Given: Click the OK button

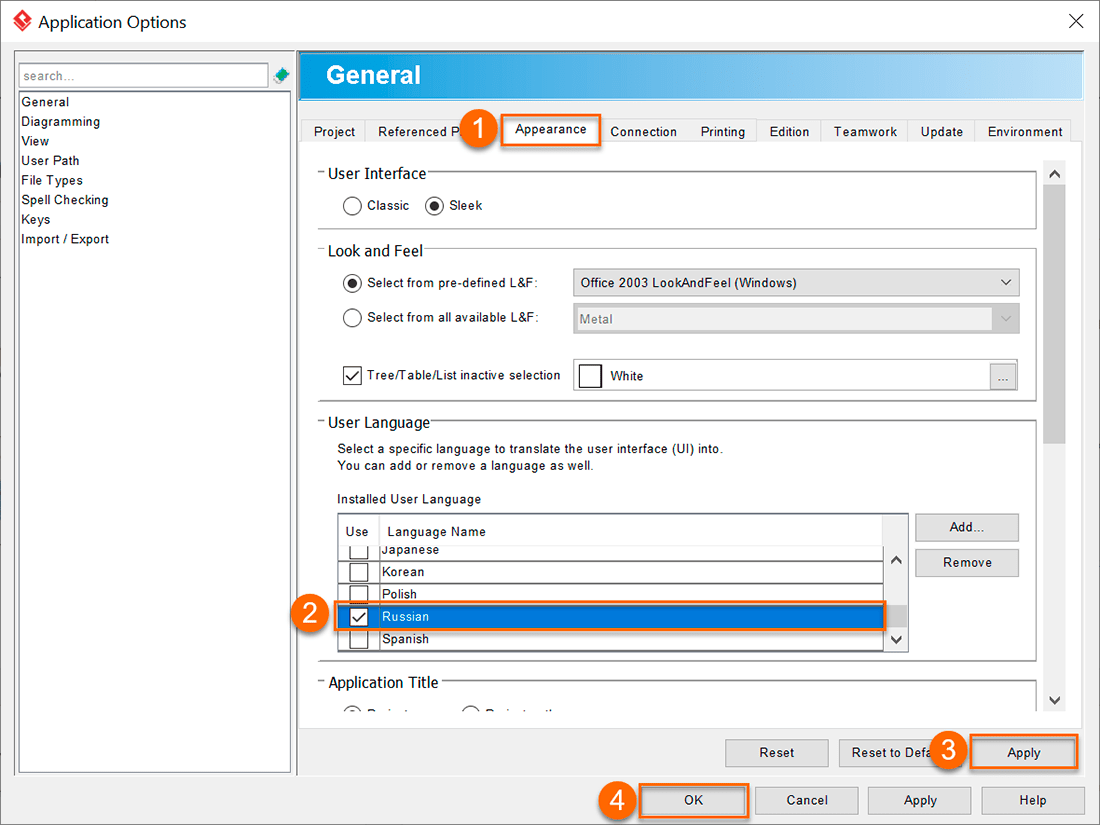Looking at the screenshot, I should [693, 800].
